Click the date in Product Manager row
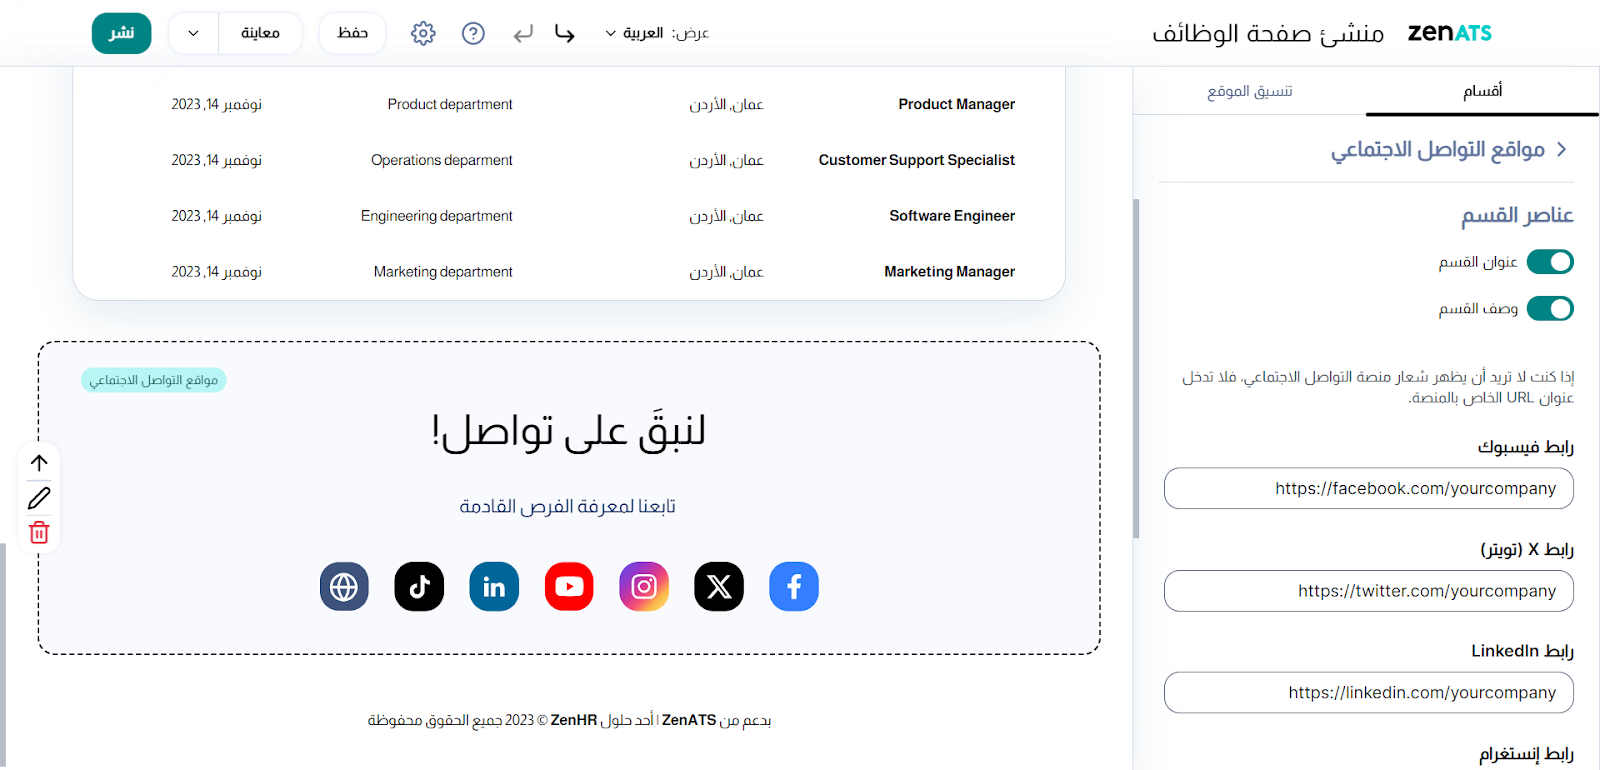 tap(216, 104)
